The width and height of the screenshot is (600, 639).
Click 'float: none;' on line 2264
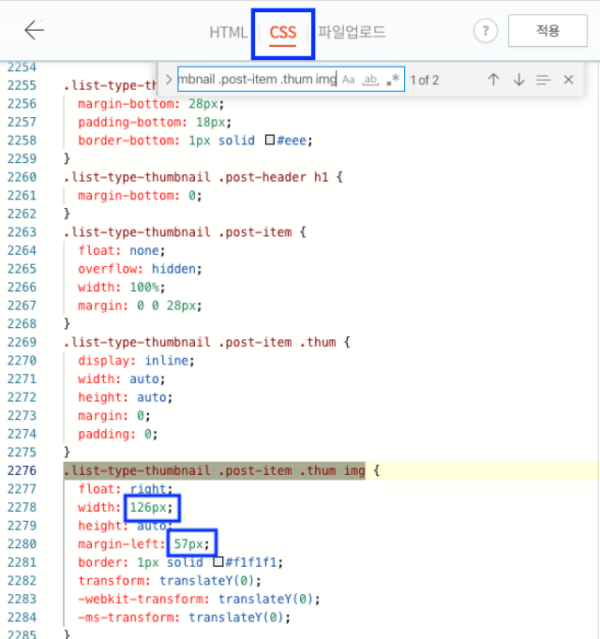pos(121,250)
